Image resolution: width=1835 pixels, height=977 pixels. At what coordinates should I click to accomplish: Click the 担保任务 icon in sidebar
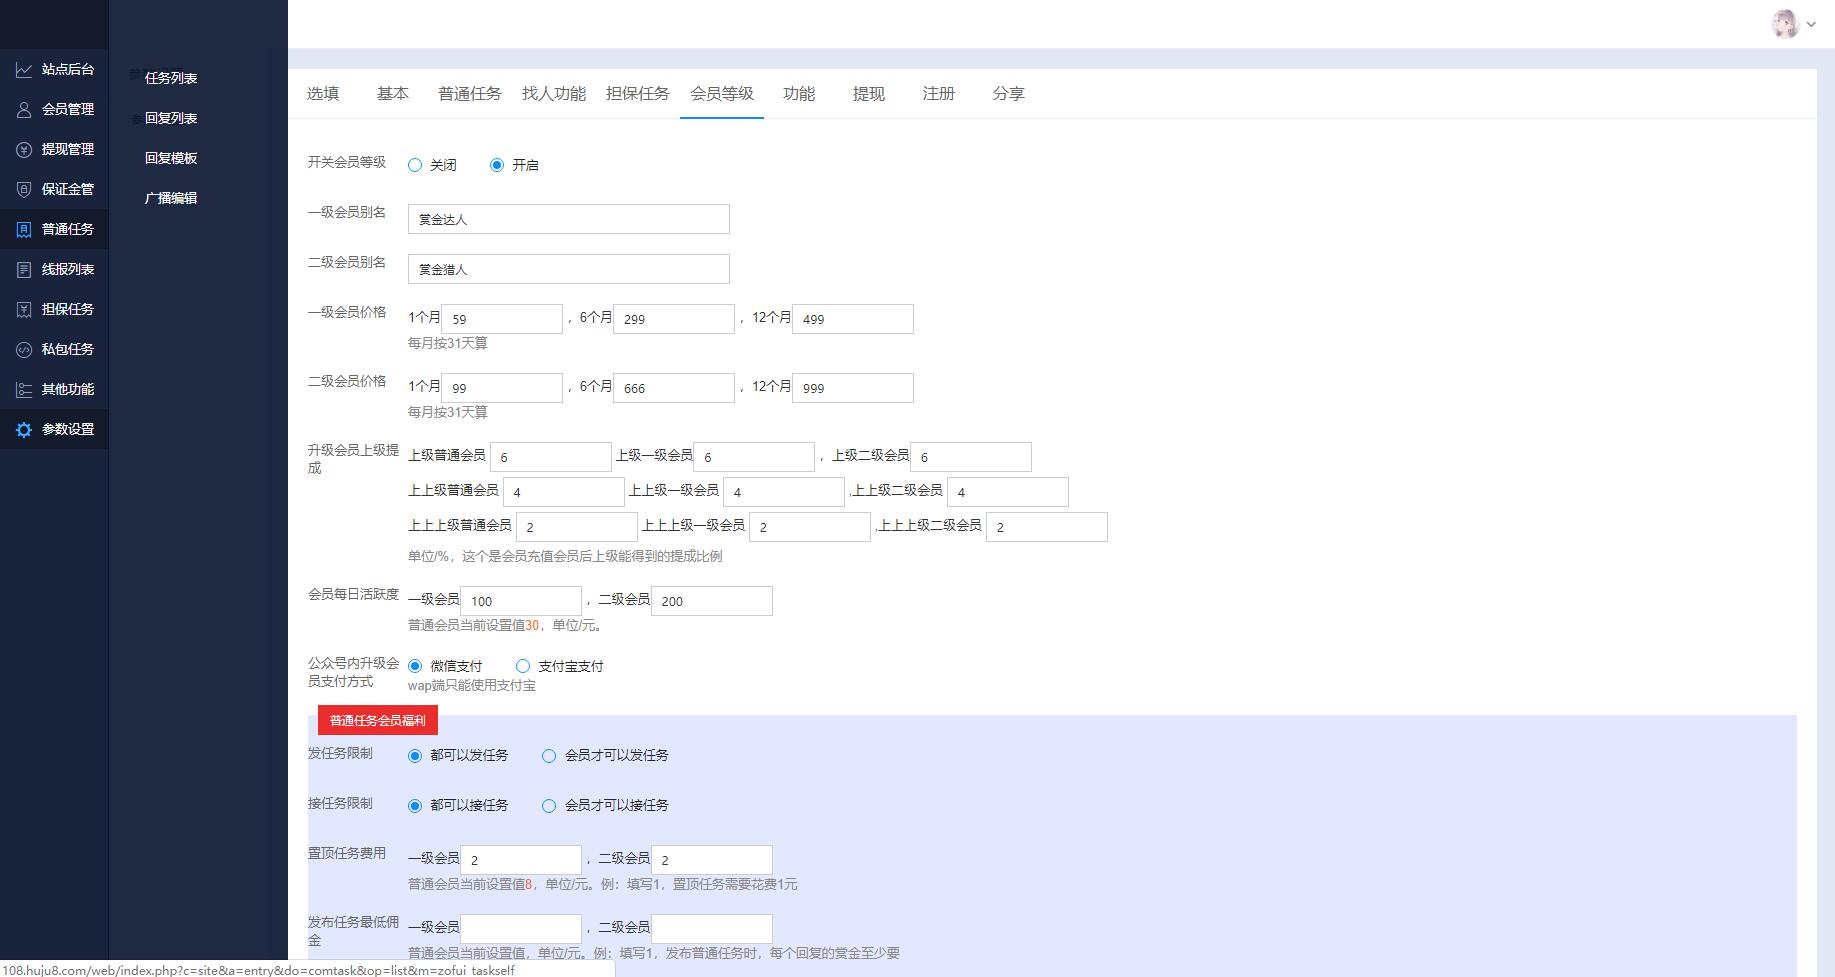point(24,309)
